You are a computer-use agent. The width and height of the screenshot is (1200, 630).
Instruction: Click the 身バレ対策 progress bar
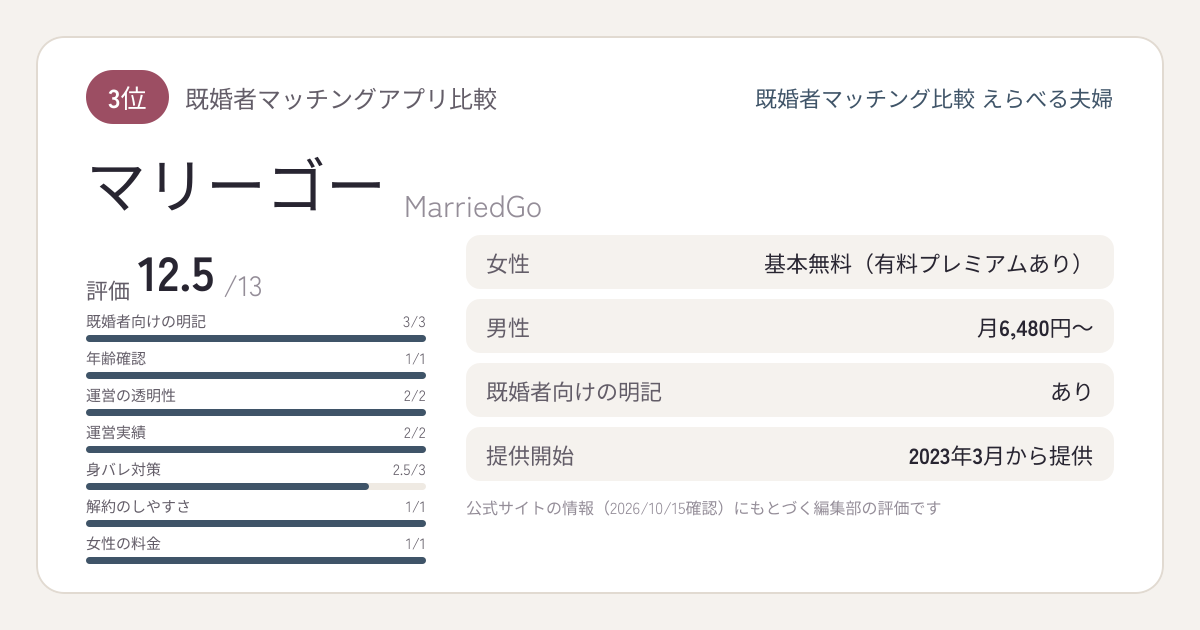point(256,487)
